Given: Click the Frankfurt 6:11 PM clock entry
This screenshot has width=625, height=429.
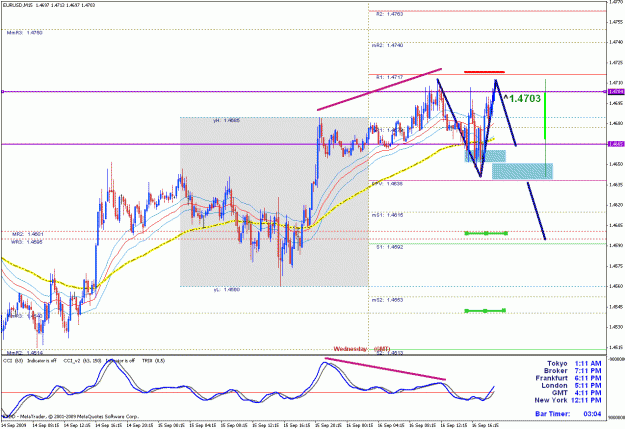Looking at the screenshot, I should pyautogui.click(x=568, y=378).
